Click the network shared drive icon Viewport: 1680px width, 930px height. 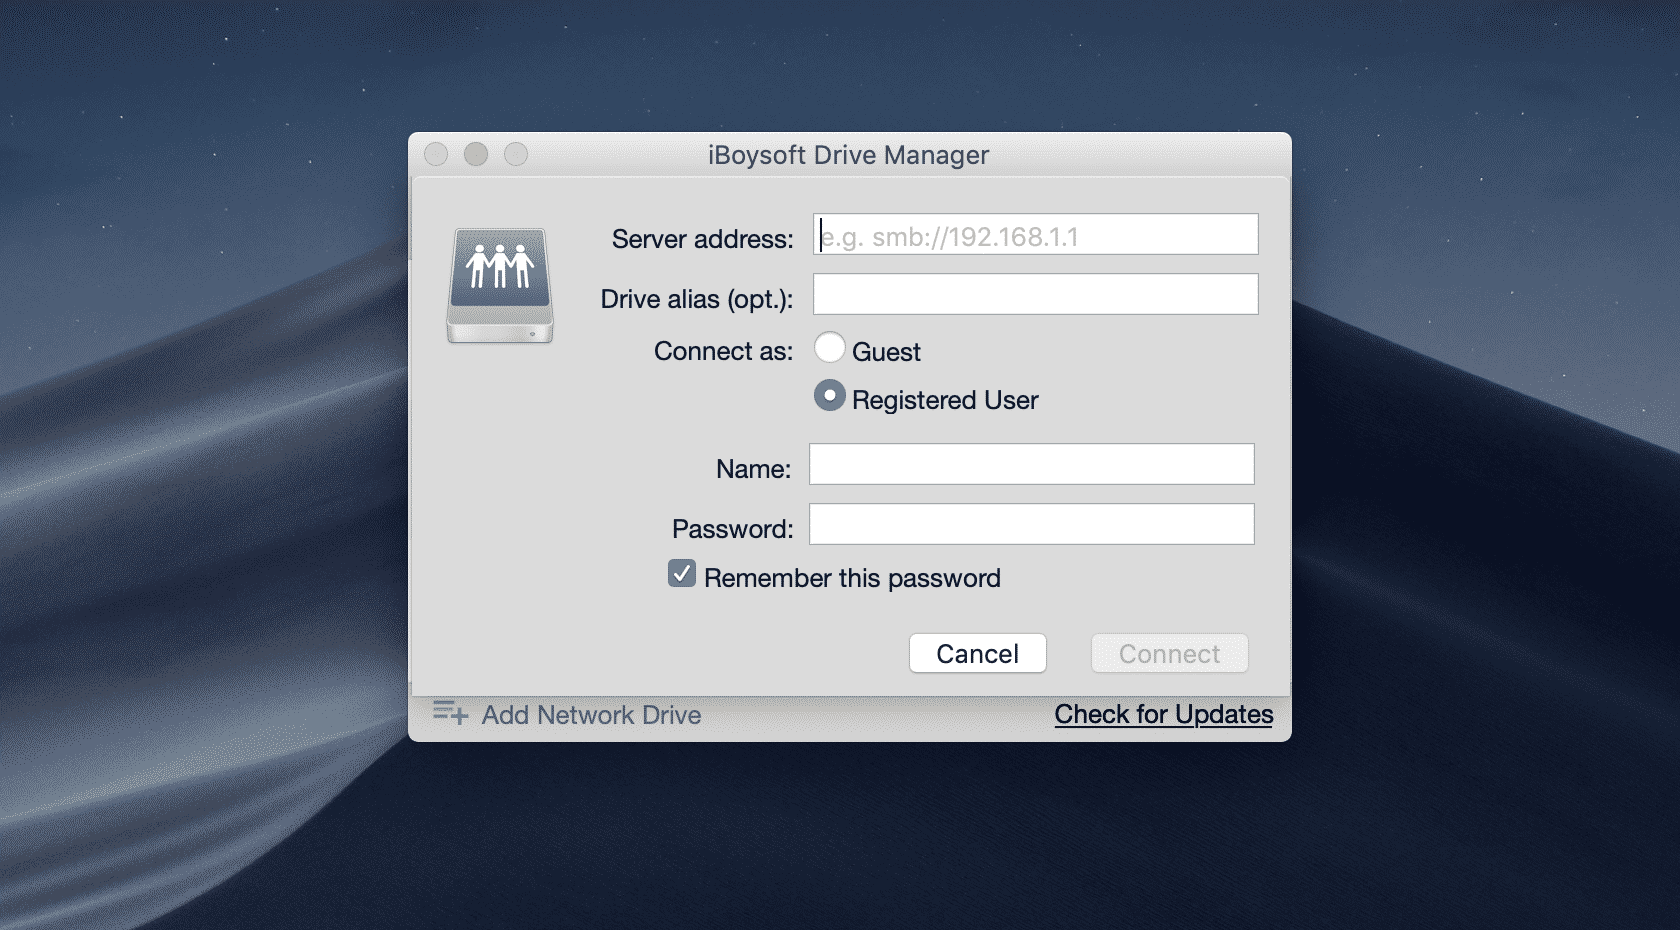click(500, 286)
